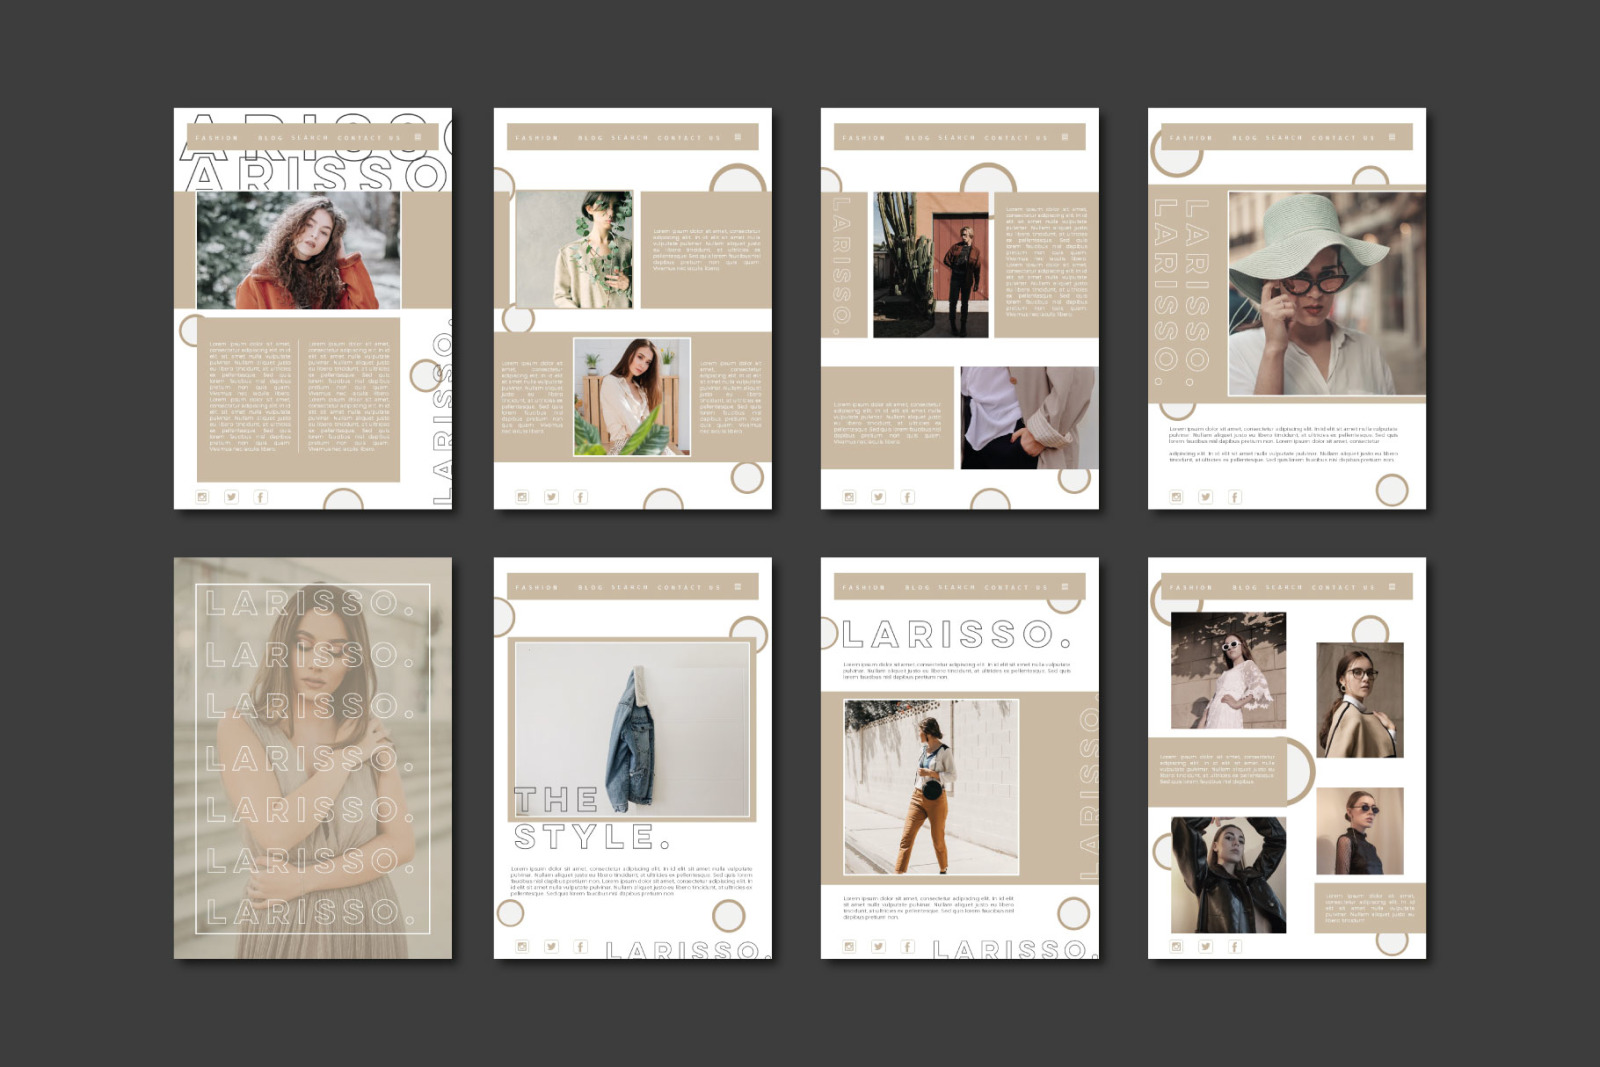Click SEARCH in the orange-coat page navbar
Image resolution: width=1600 pixels, height=1067 pixels.
(310, 138)
